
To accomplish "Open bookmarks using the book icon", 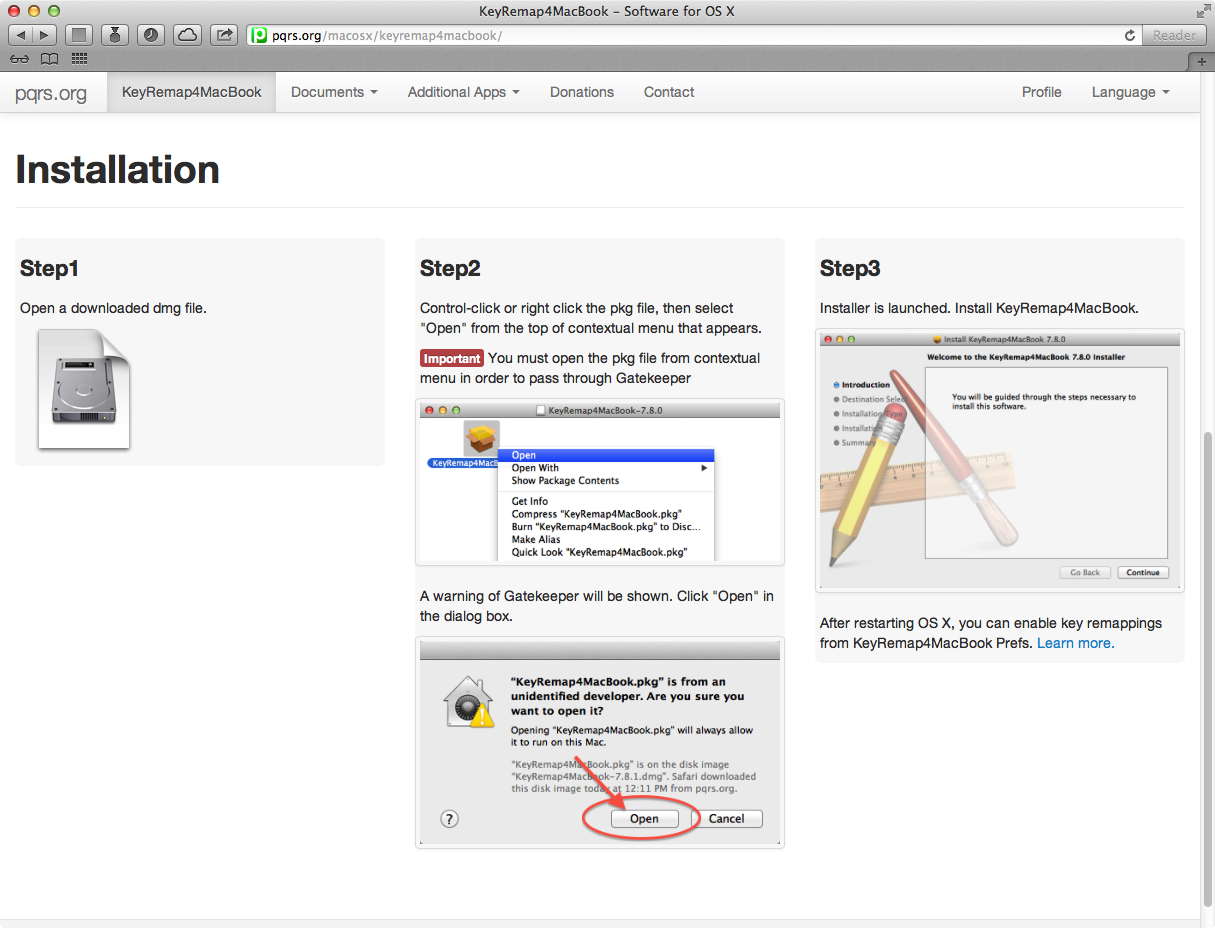I will [49, 59].
